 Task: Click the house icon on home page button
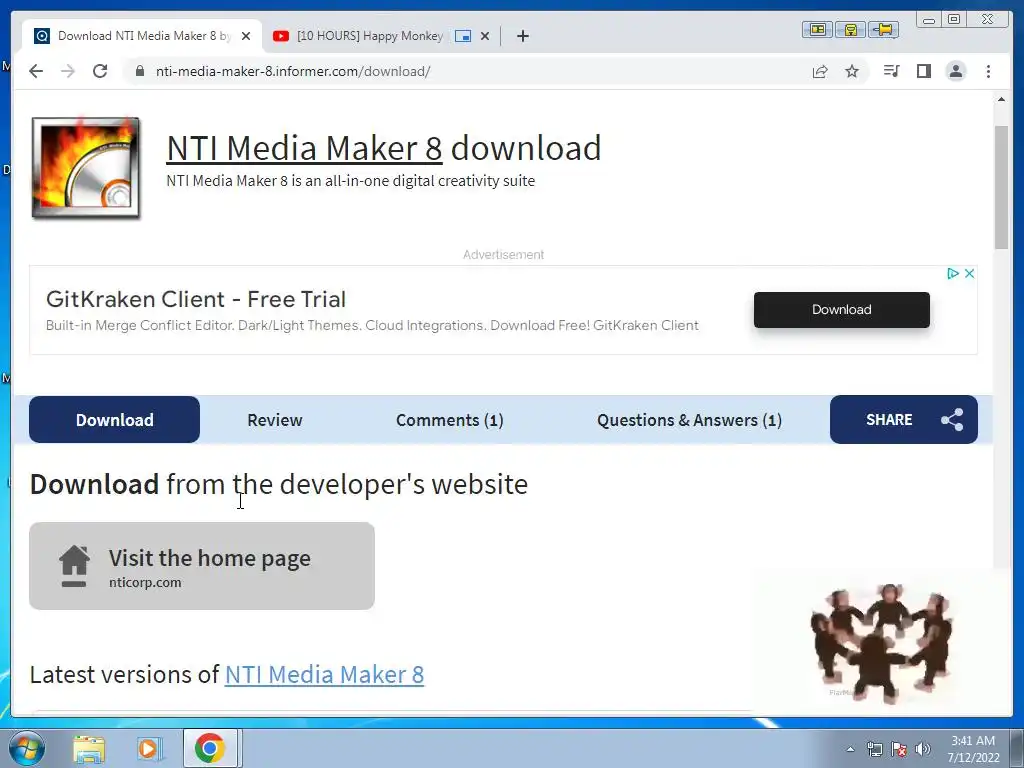74,566
